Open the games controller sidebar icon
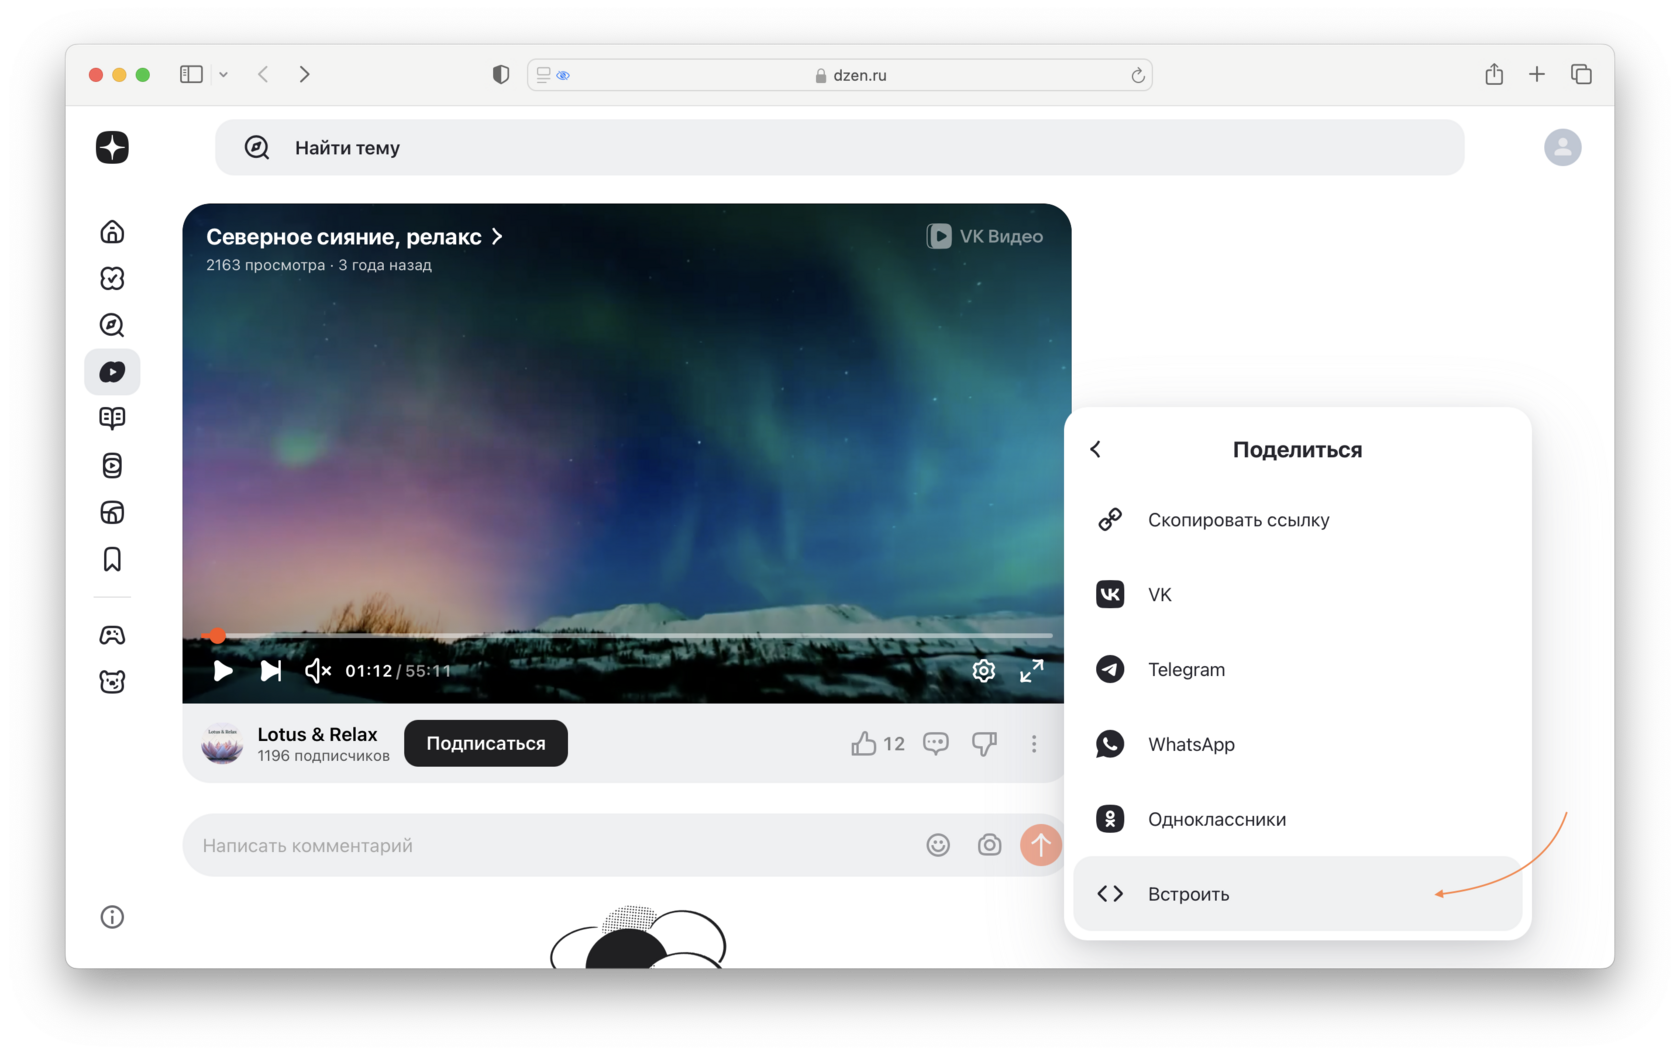 coord(112,635)
